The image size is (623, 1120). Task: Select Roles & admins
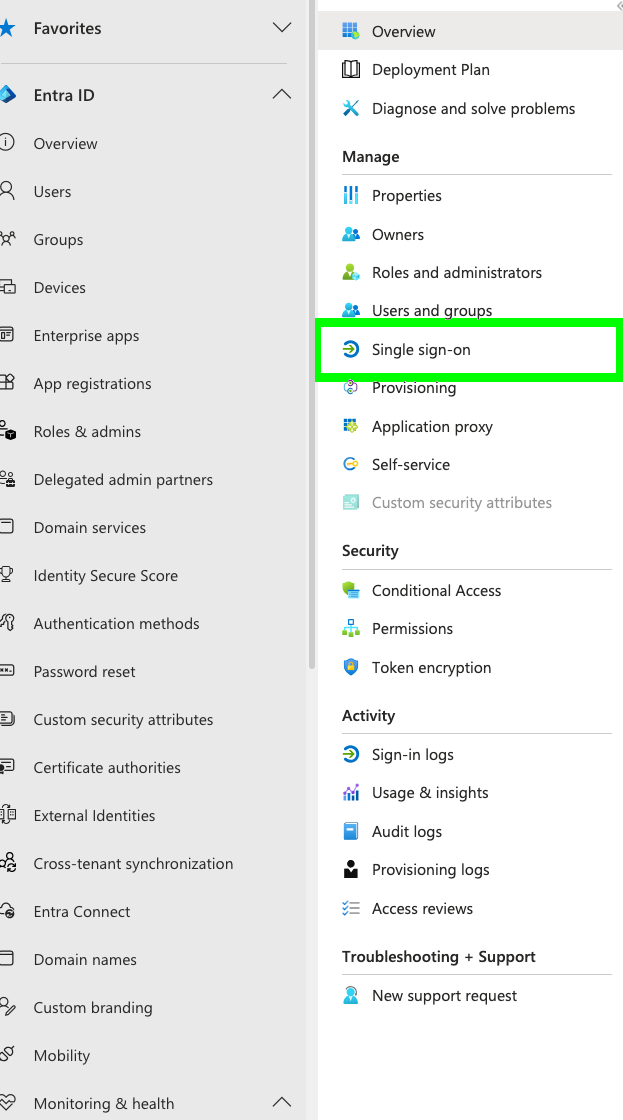point(87,431)
